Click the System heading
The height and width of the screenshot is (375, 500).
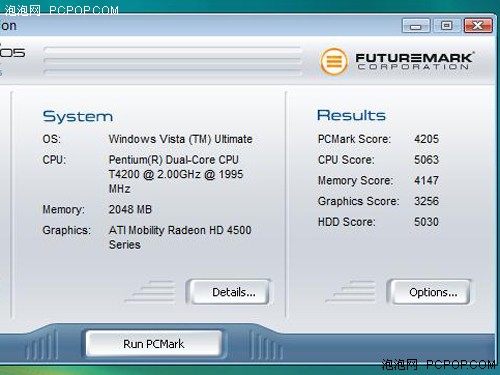tap(78, 117)
